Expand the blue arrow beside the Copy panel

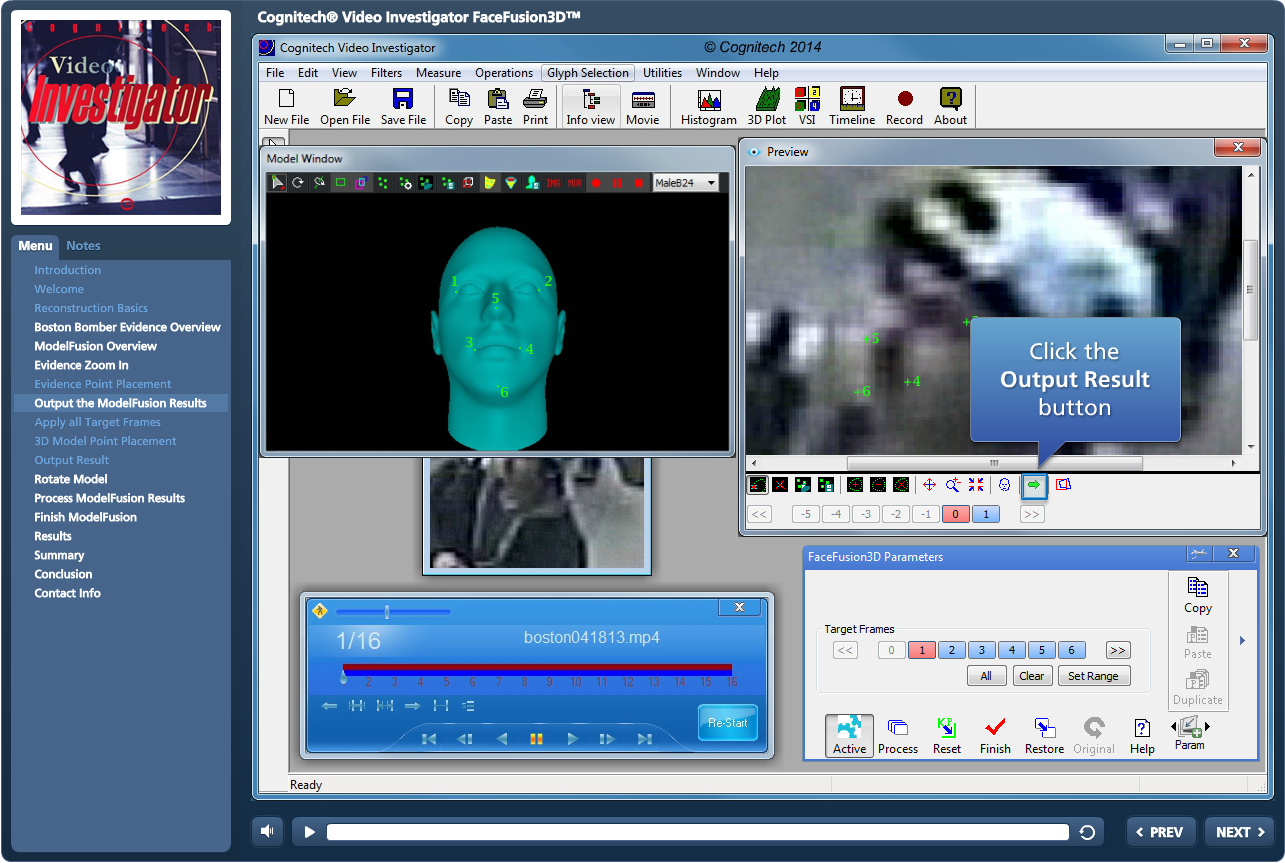pos(1242,641)
